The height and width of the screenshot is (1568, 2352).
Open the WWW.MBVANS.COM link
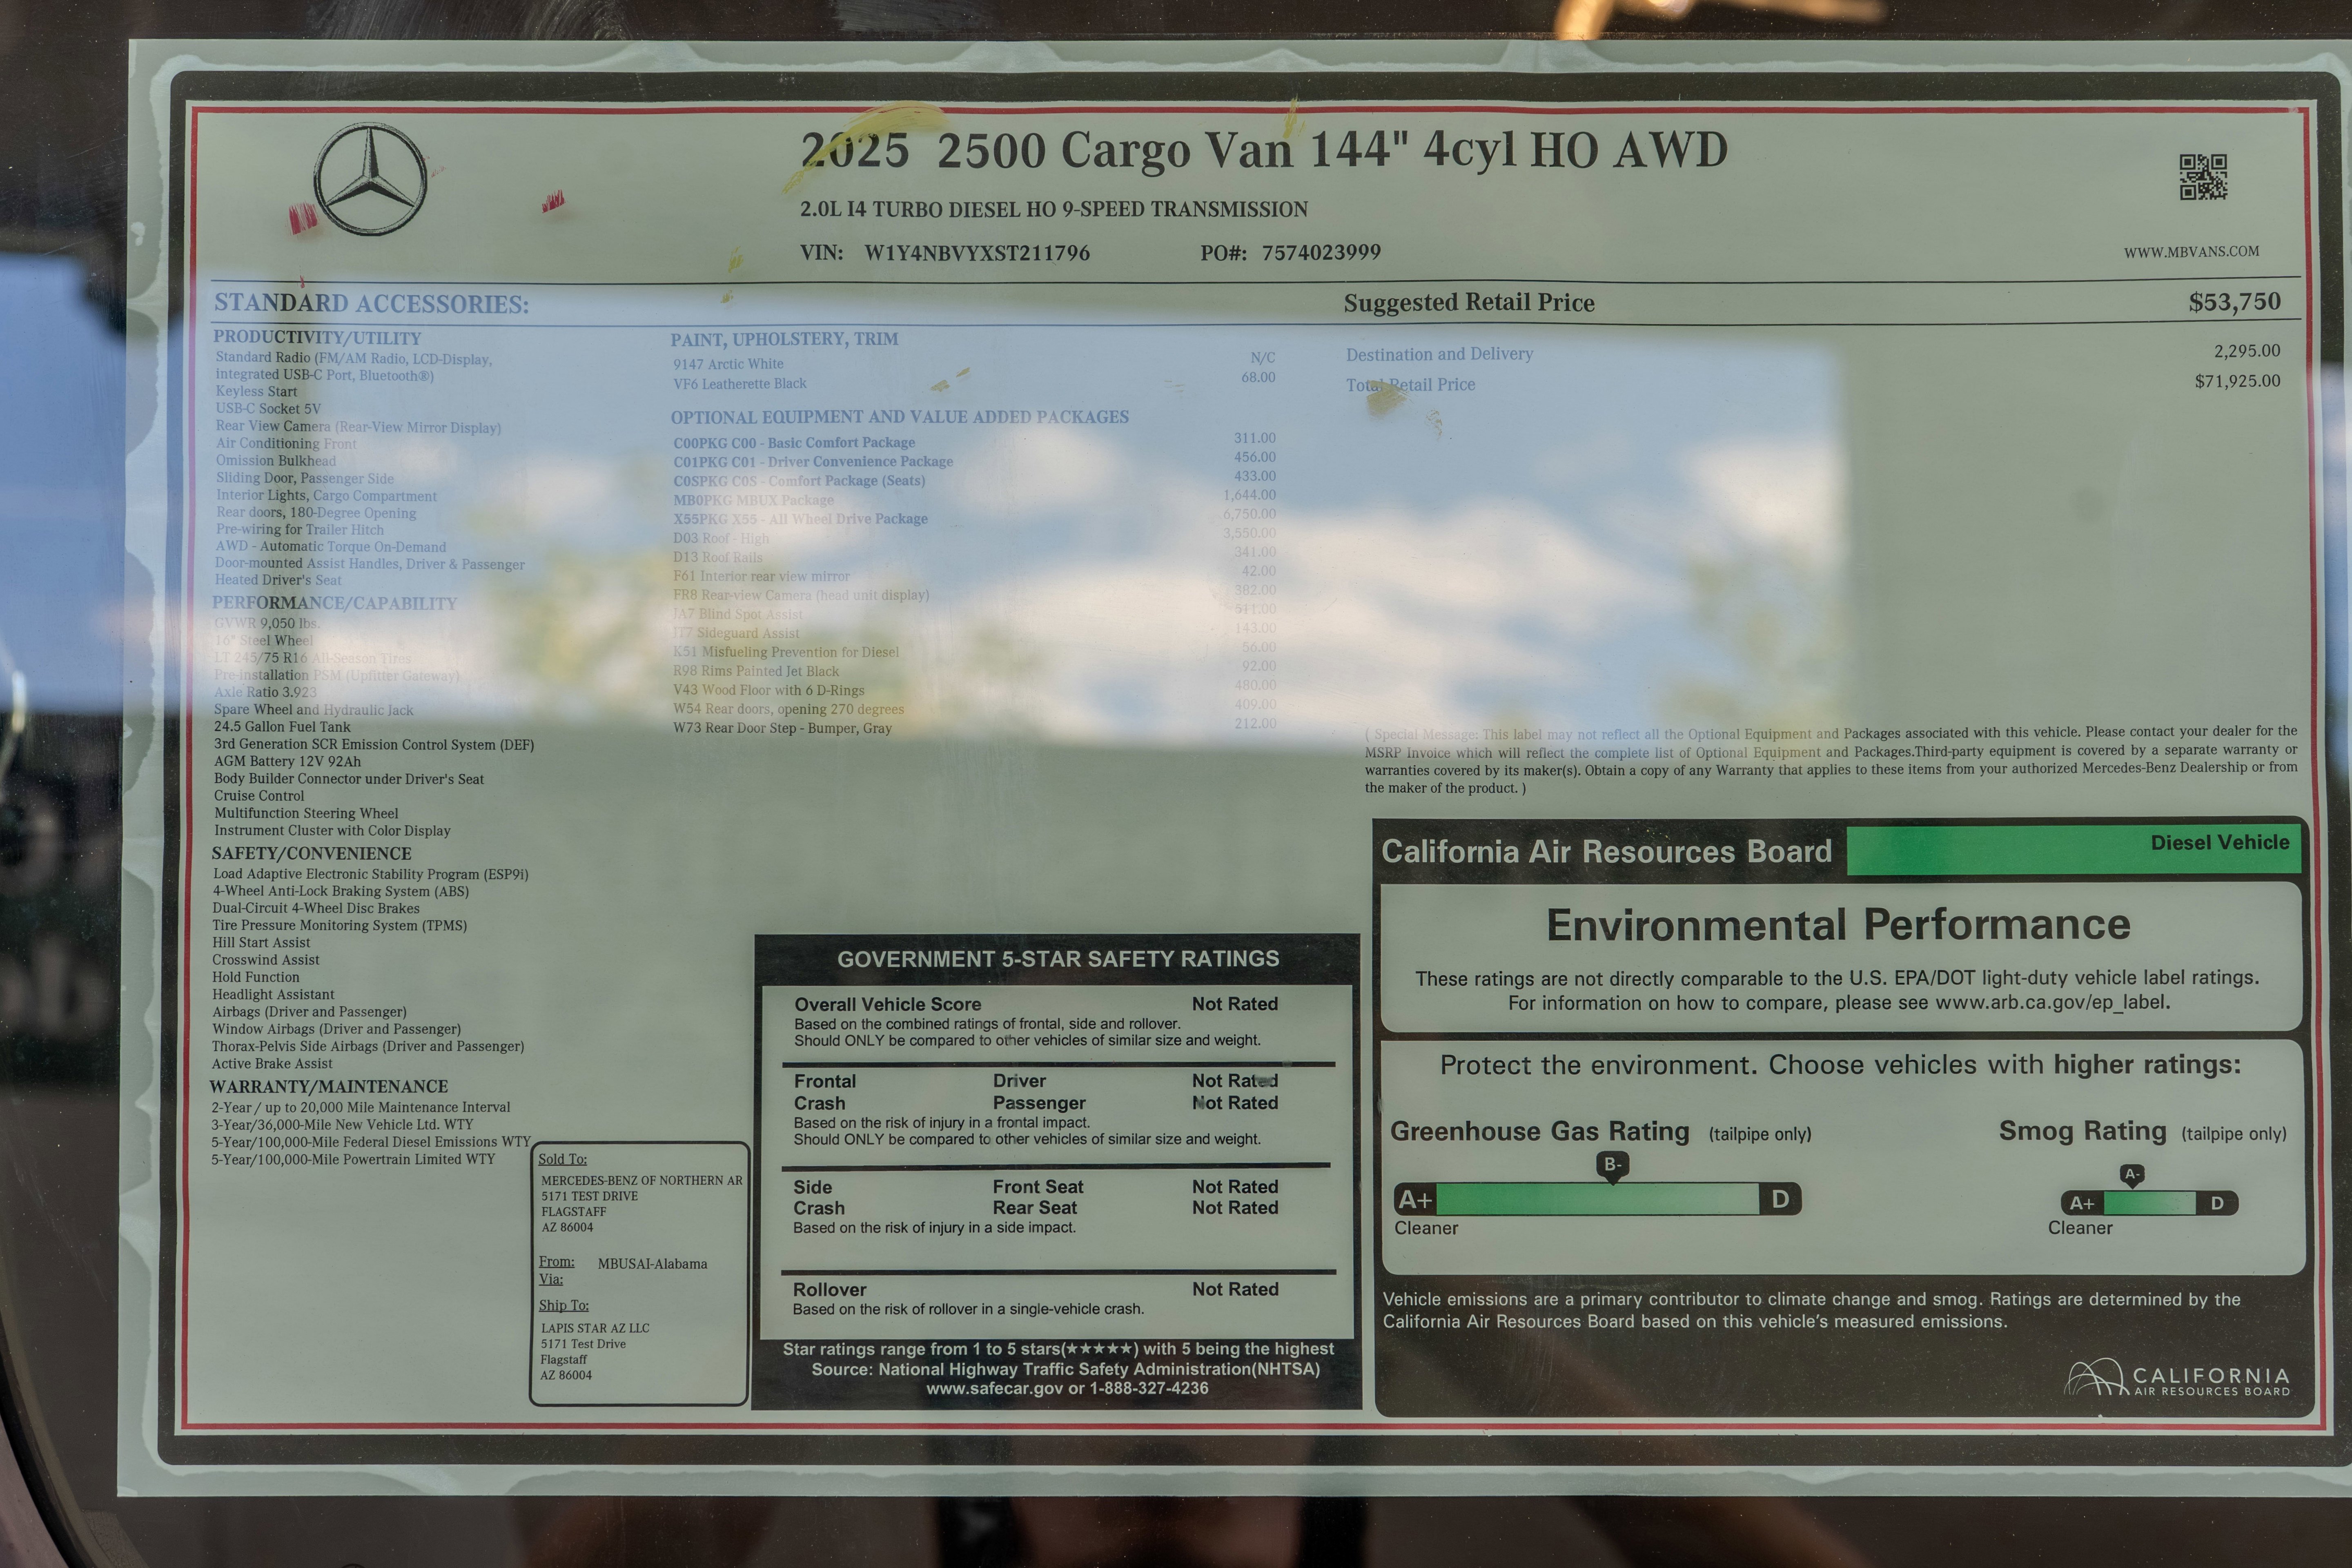pyautogui.click(x=2191, y=252)
